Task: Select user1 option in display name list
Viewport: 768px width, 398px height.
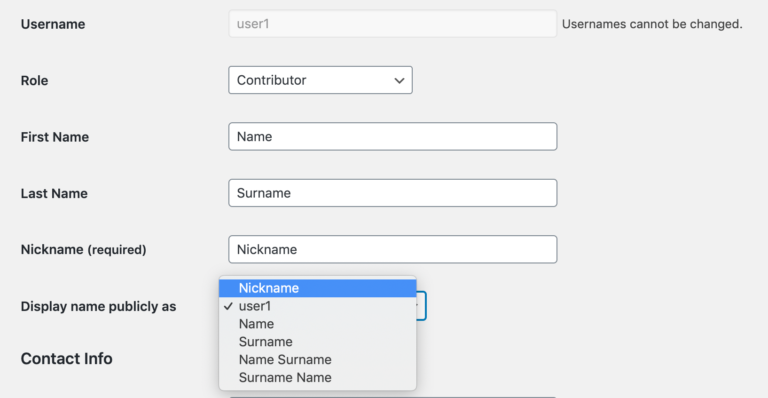Action: (317, 306)
